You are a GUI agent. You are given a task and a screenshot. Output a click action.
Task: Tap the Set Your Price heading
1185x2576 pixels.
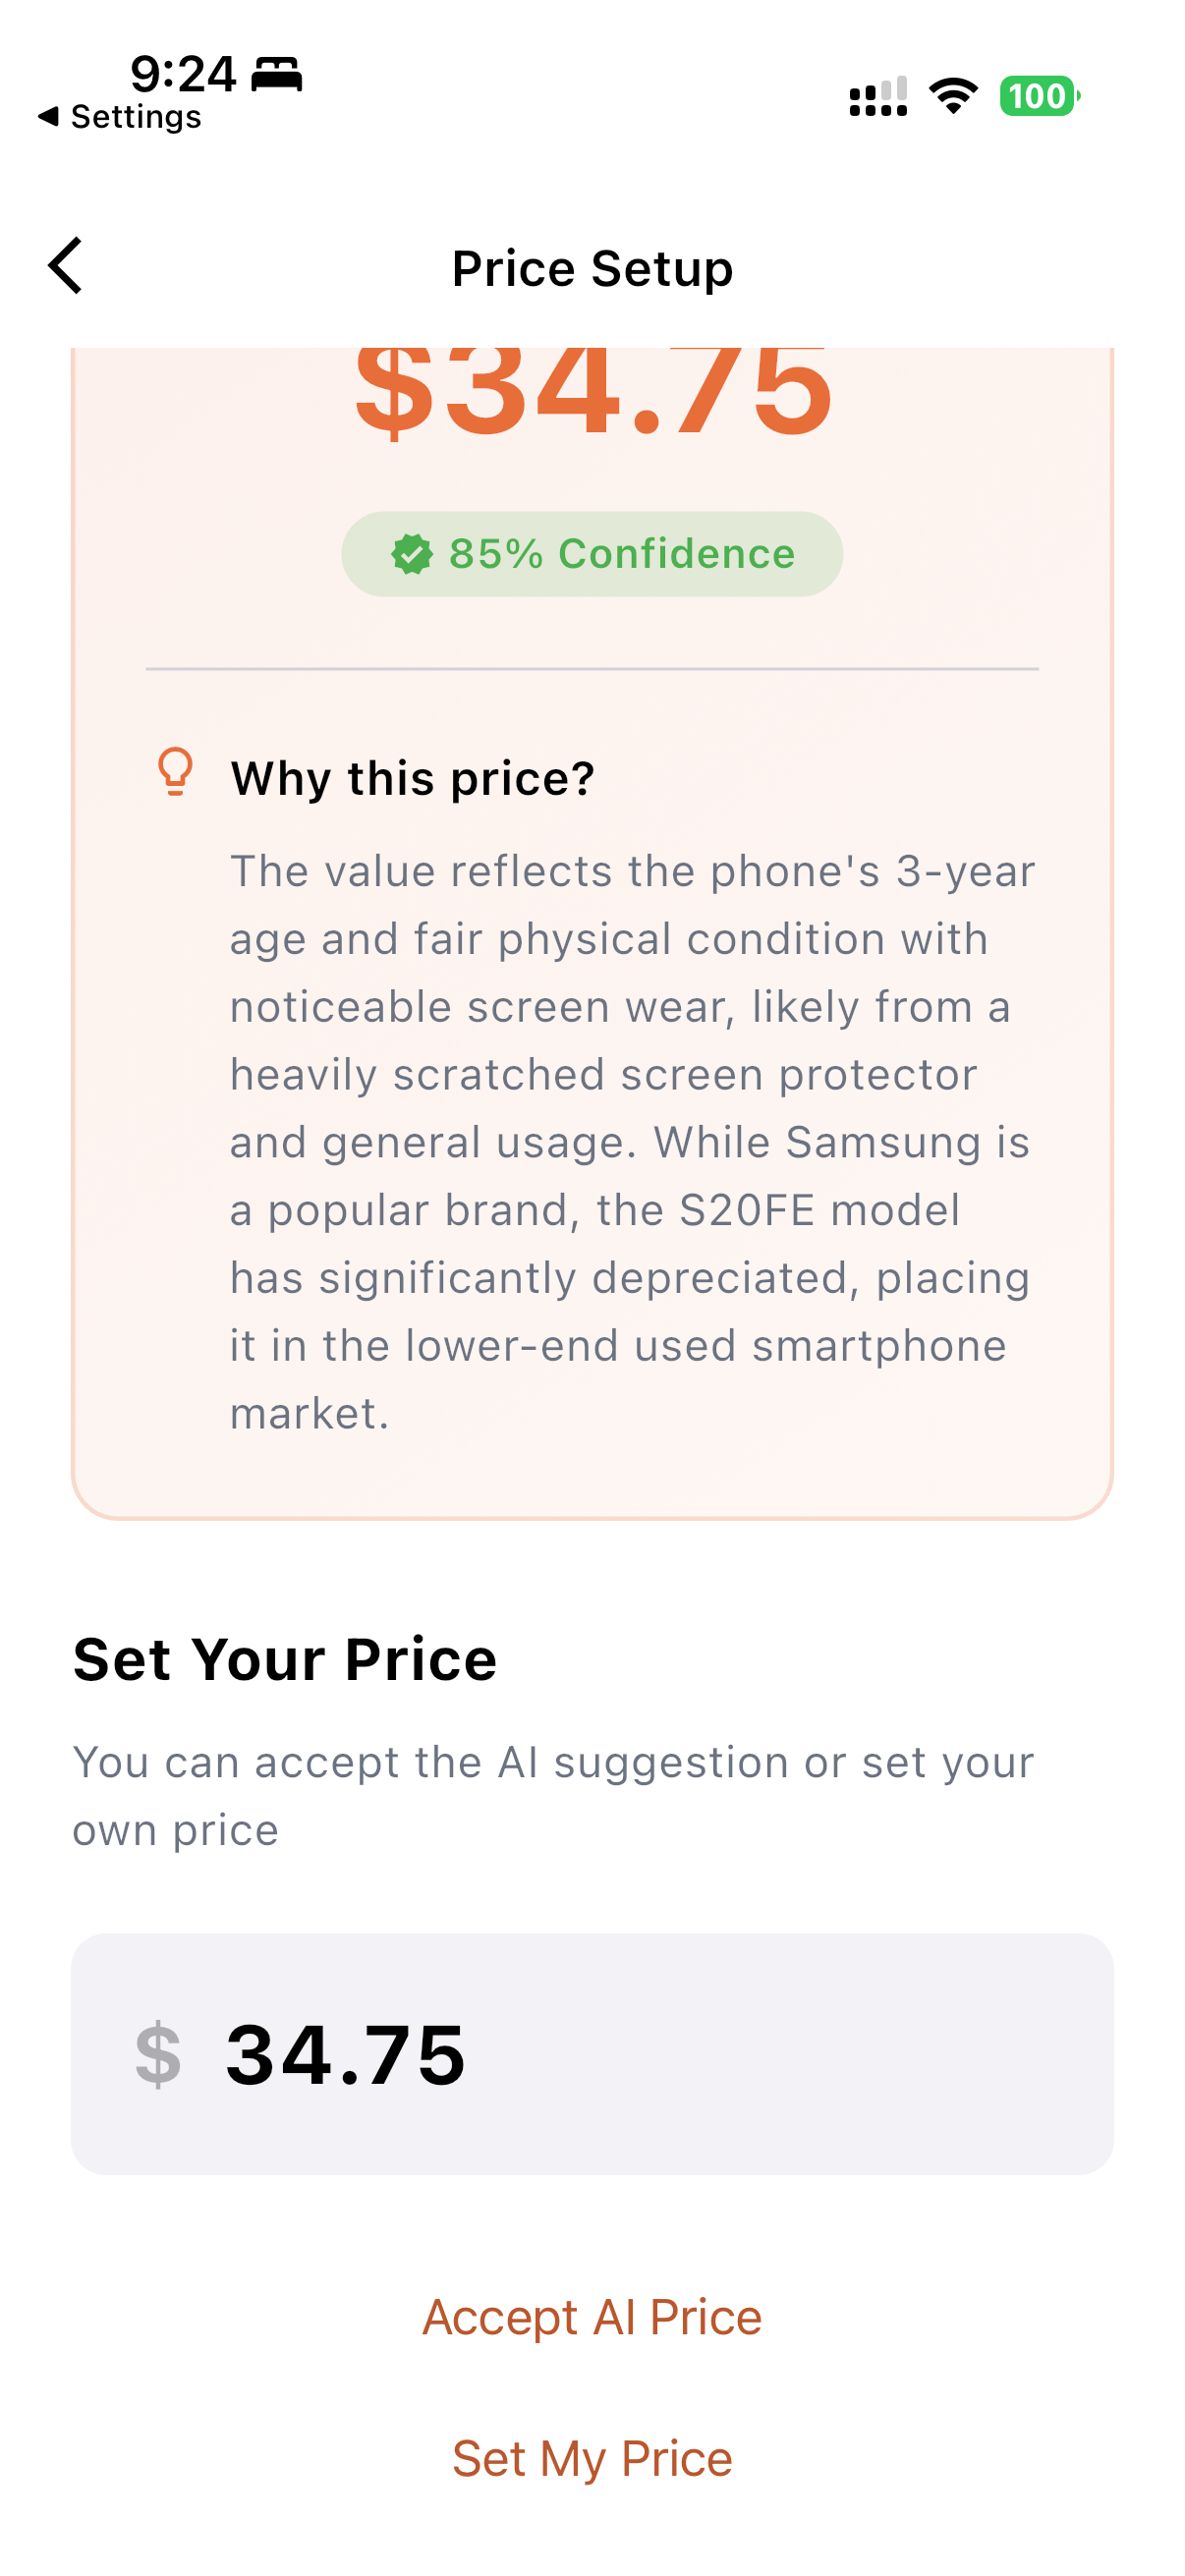click(x=285, y=1660)
